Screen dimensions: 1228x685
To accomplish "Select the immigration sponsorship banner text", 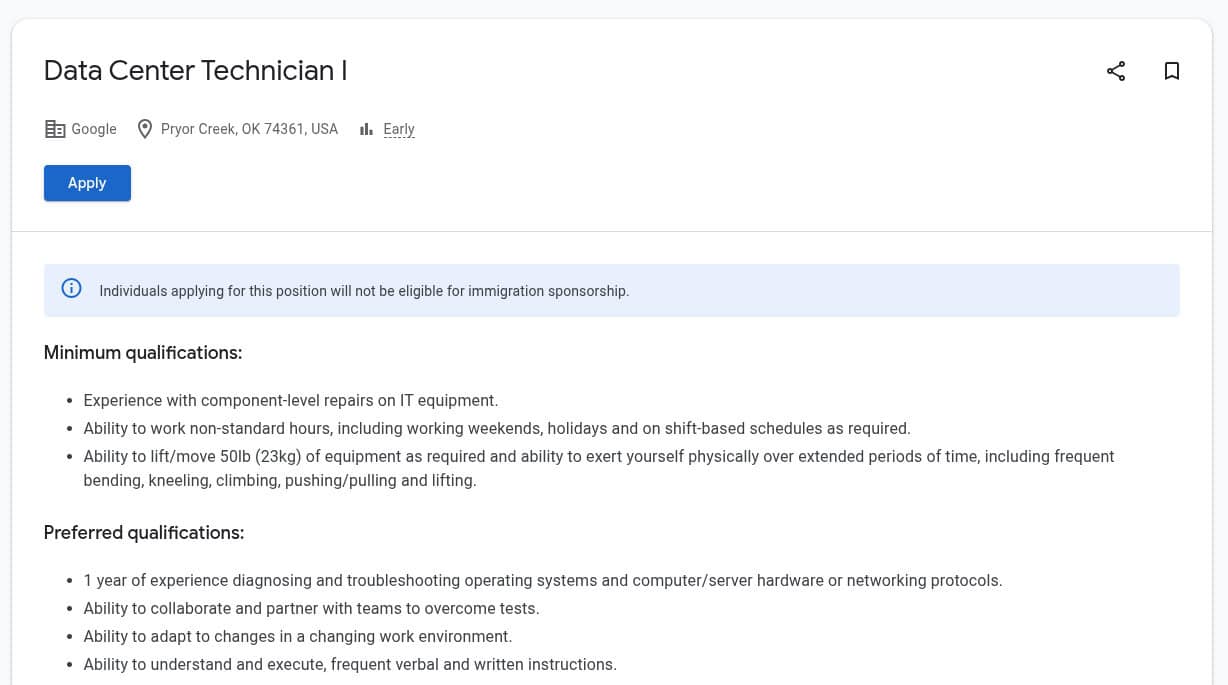I will click(364, 291).
